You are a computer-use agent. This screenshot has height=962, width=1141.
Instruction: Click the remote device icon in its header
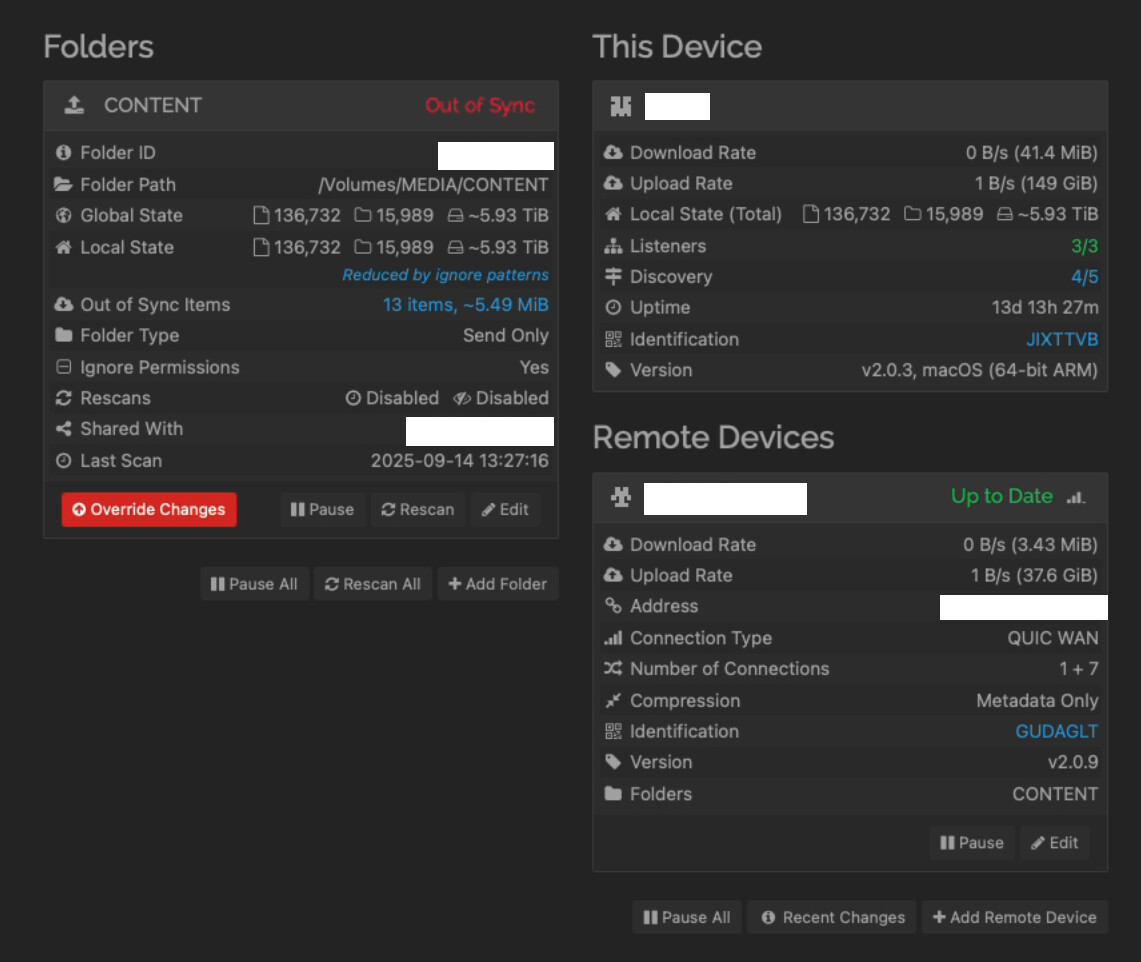coord(621,497)
